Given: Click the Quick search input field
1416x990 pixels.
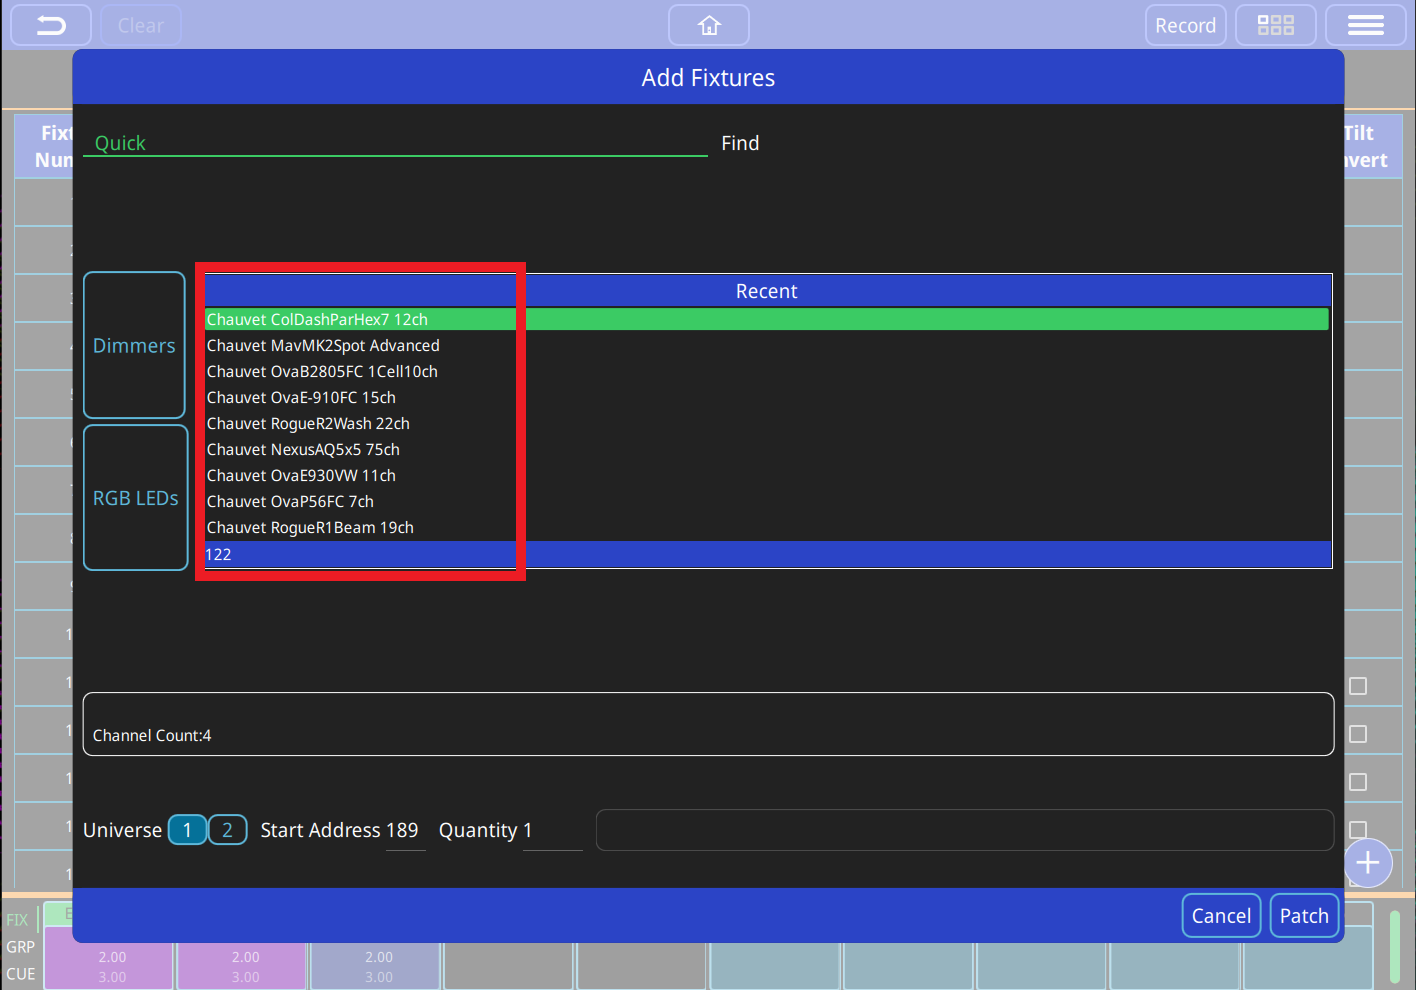Looking at the screenshot, I should pos(395,143).
